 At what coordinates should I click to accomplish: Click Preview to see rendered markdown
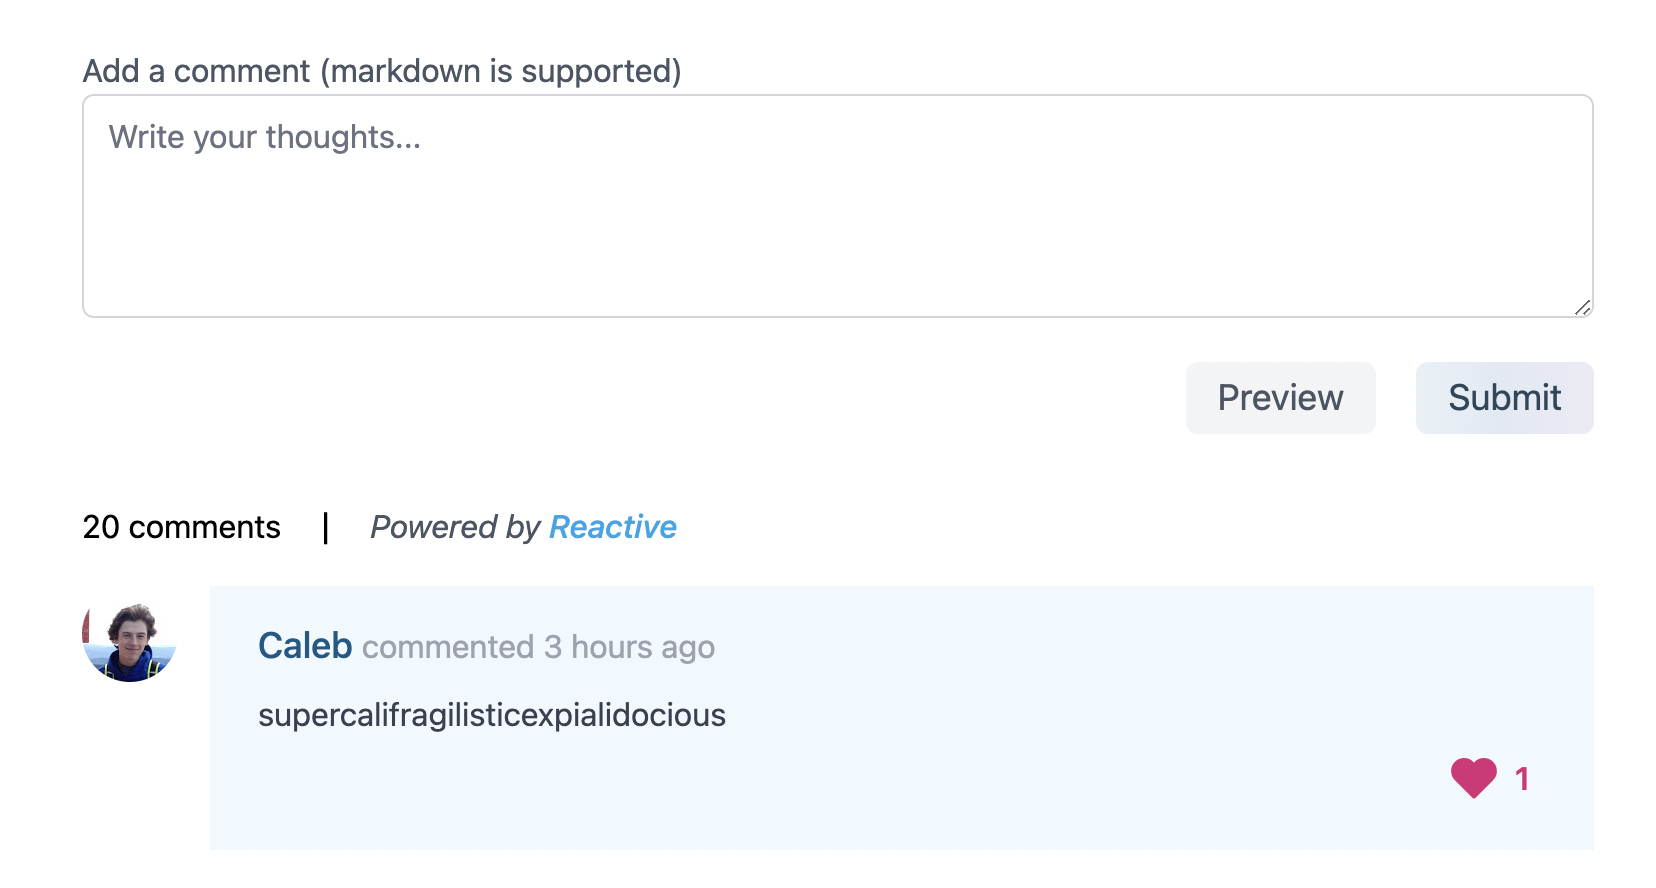click(1280, 397)
